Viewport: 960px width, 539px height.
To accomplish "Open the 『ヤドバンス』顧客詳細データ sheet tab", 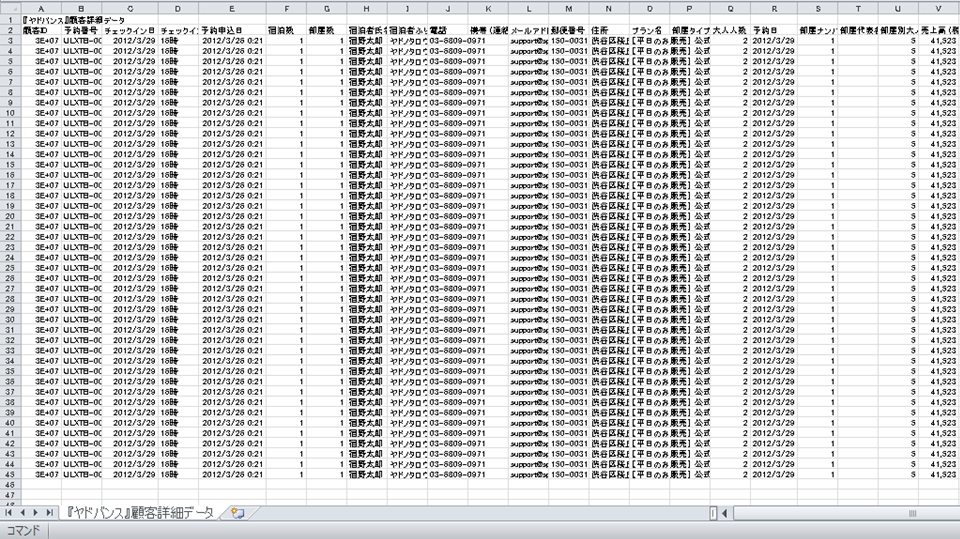I will (140, 513).
